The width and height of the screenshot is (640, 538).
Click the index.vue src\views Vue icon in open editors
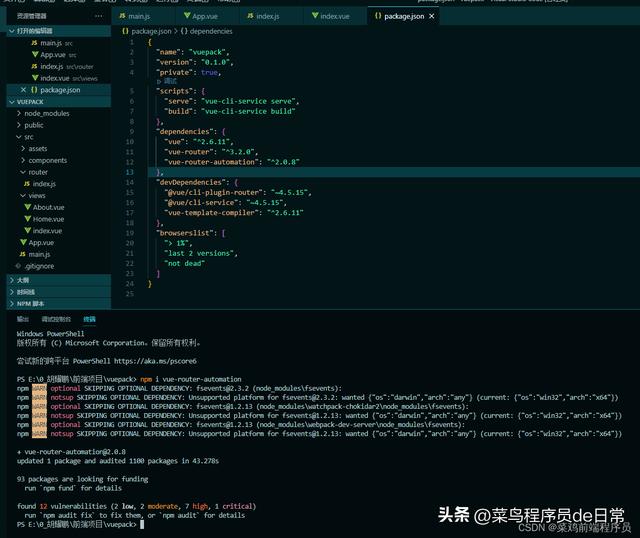coord(35,78)
